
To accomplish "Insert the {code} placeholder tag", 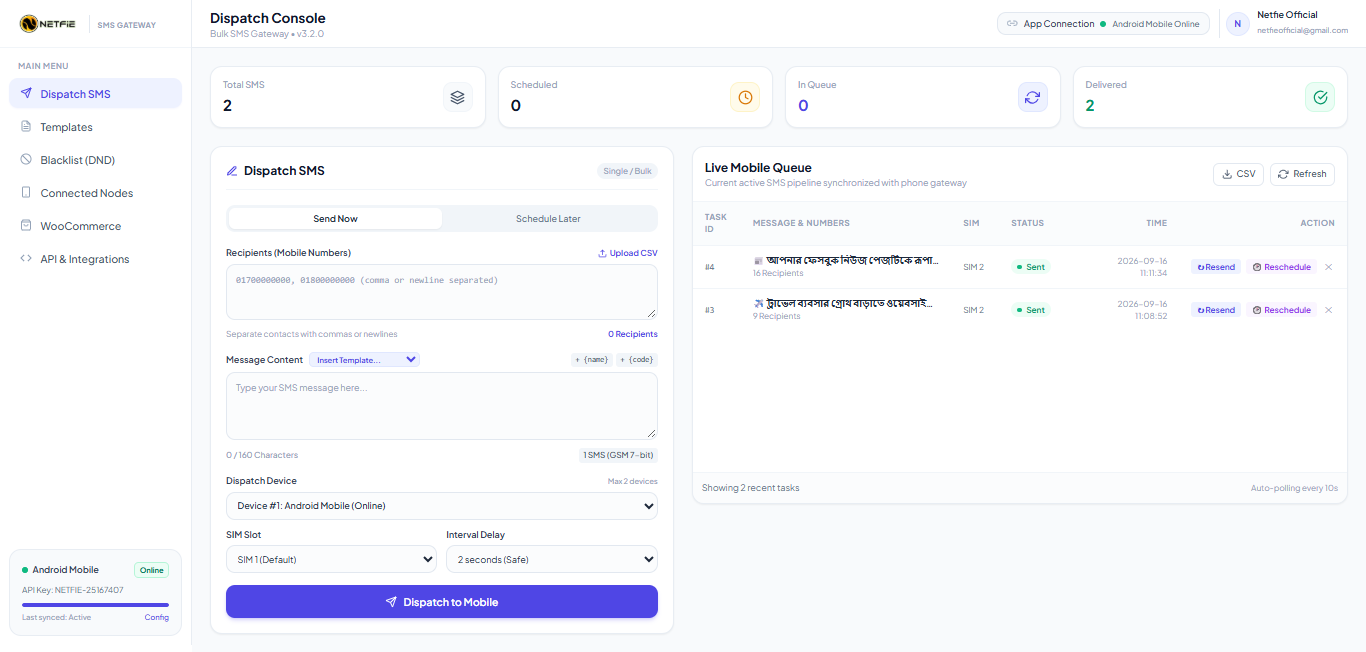I will 637,360.
